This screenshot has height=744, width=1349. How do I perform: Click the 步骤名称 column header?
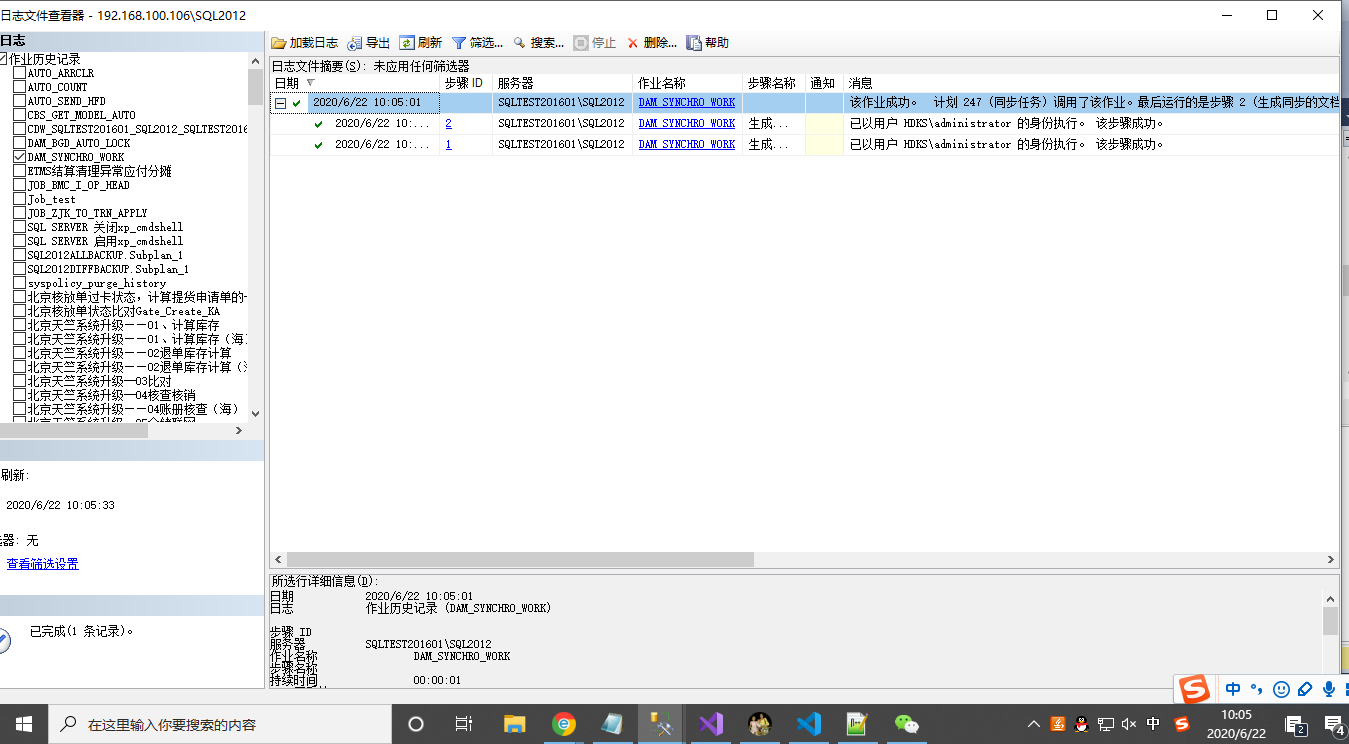coord(774,83)
